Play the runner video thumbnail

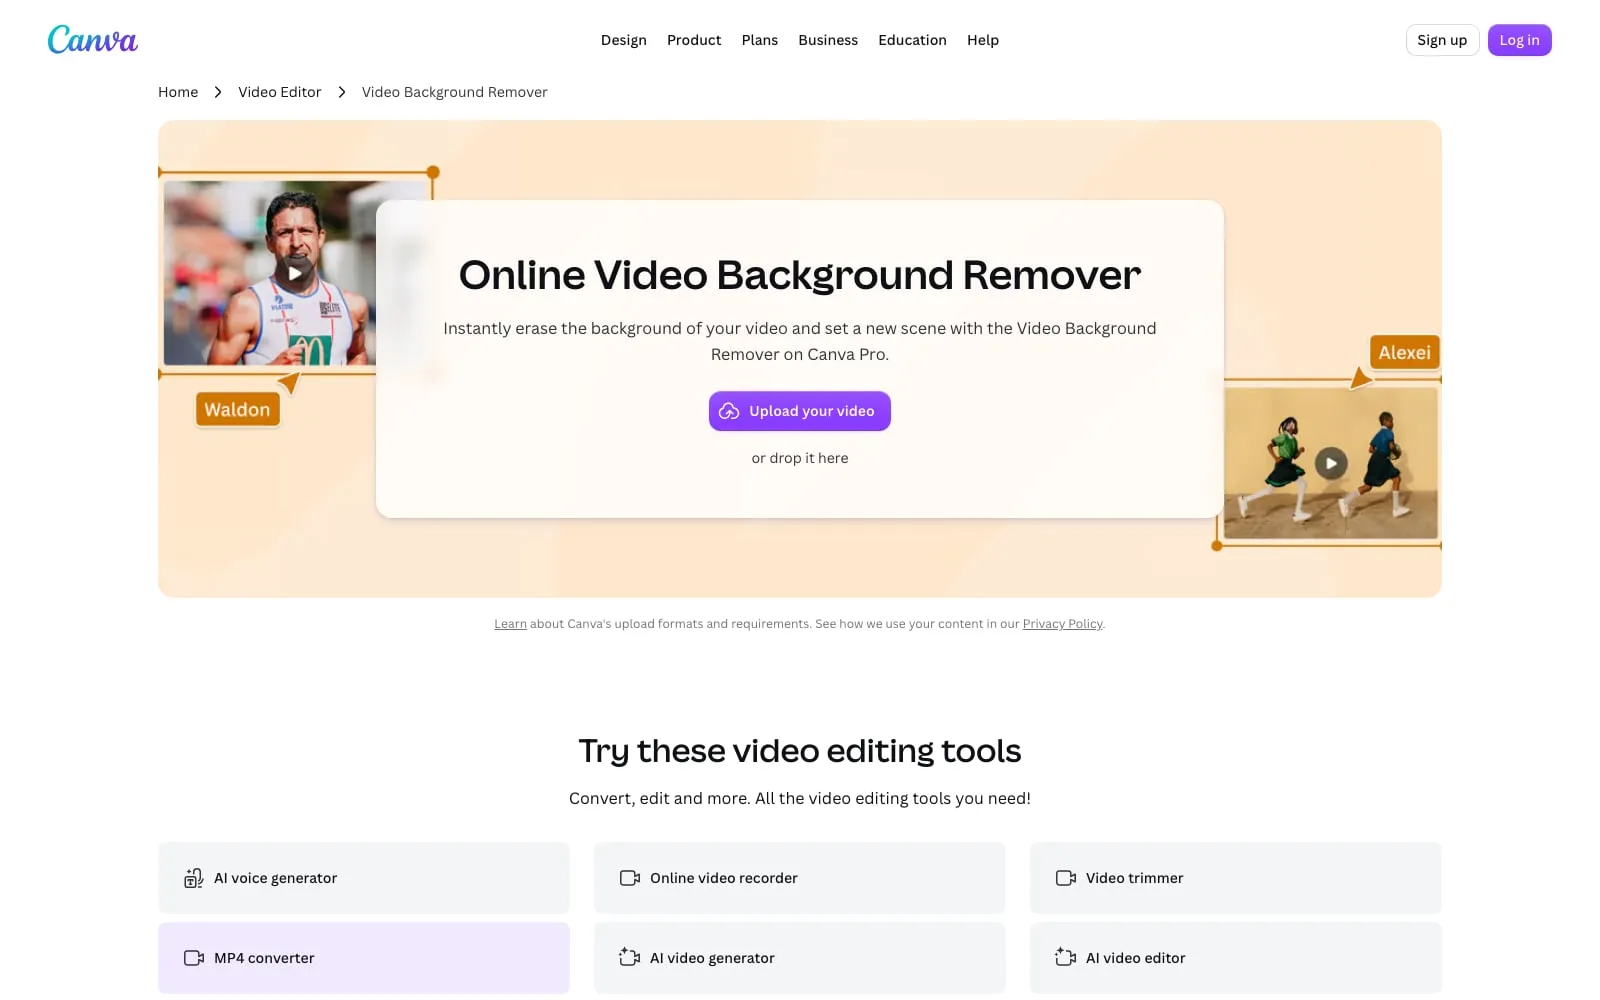[x=294, y=273]
